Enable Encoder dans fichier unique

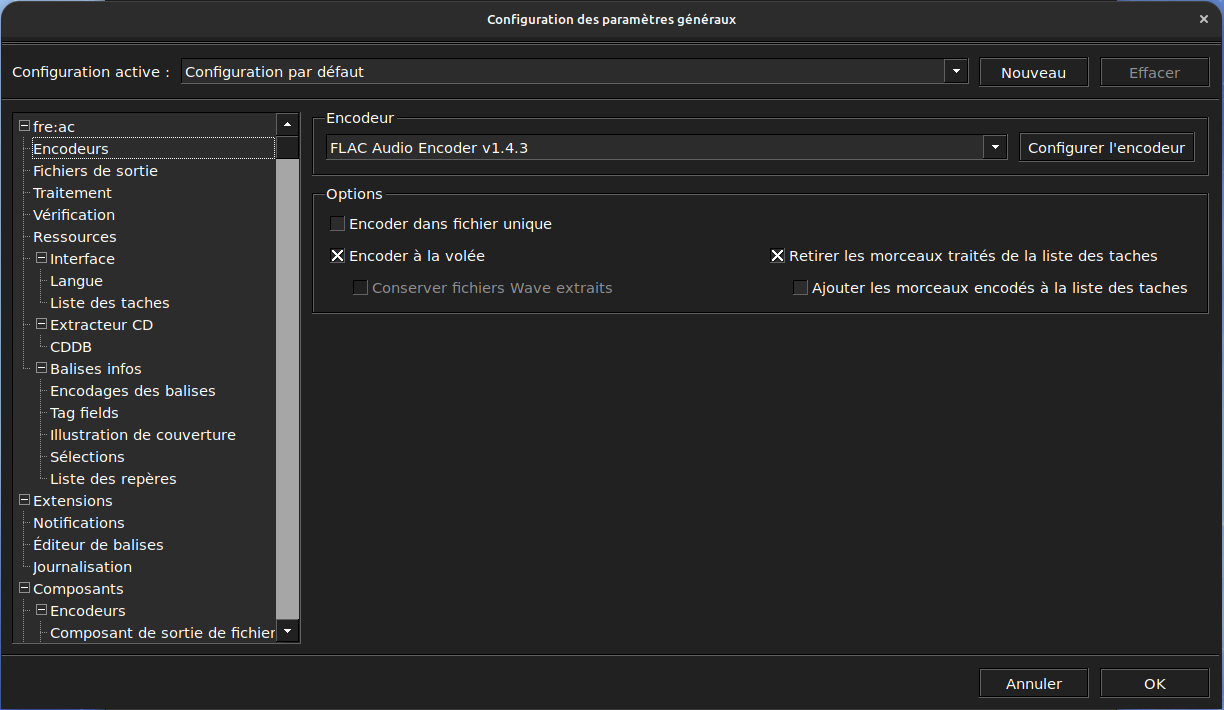pyautogui.click(x=338, y=224)
